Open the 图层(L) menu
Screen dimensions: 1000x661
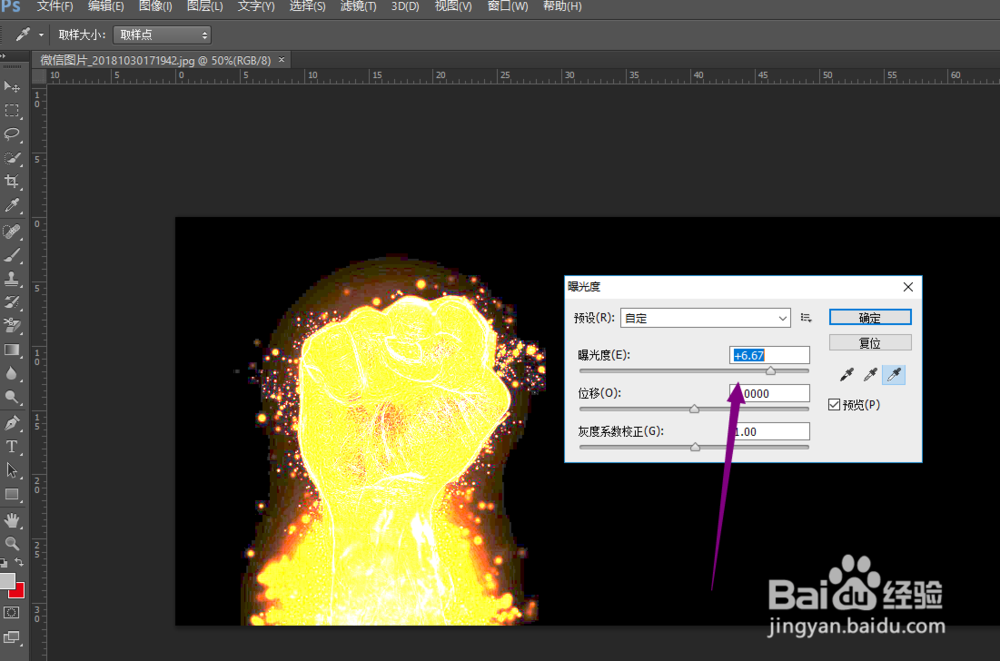pos(205,6)
